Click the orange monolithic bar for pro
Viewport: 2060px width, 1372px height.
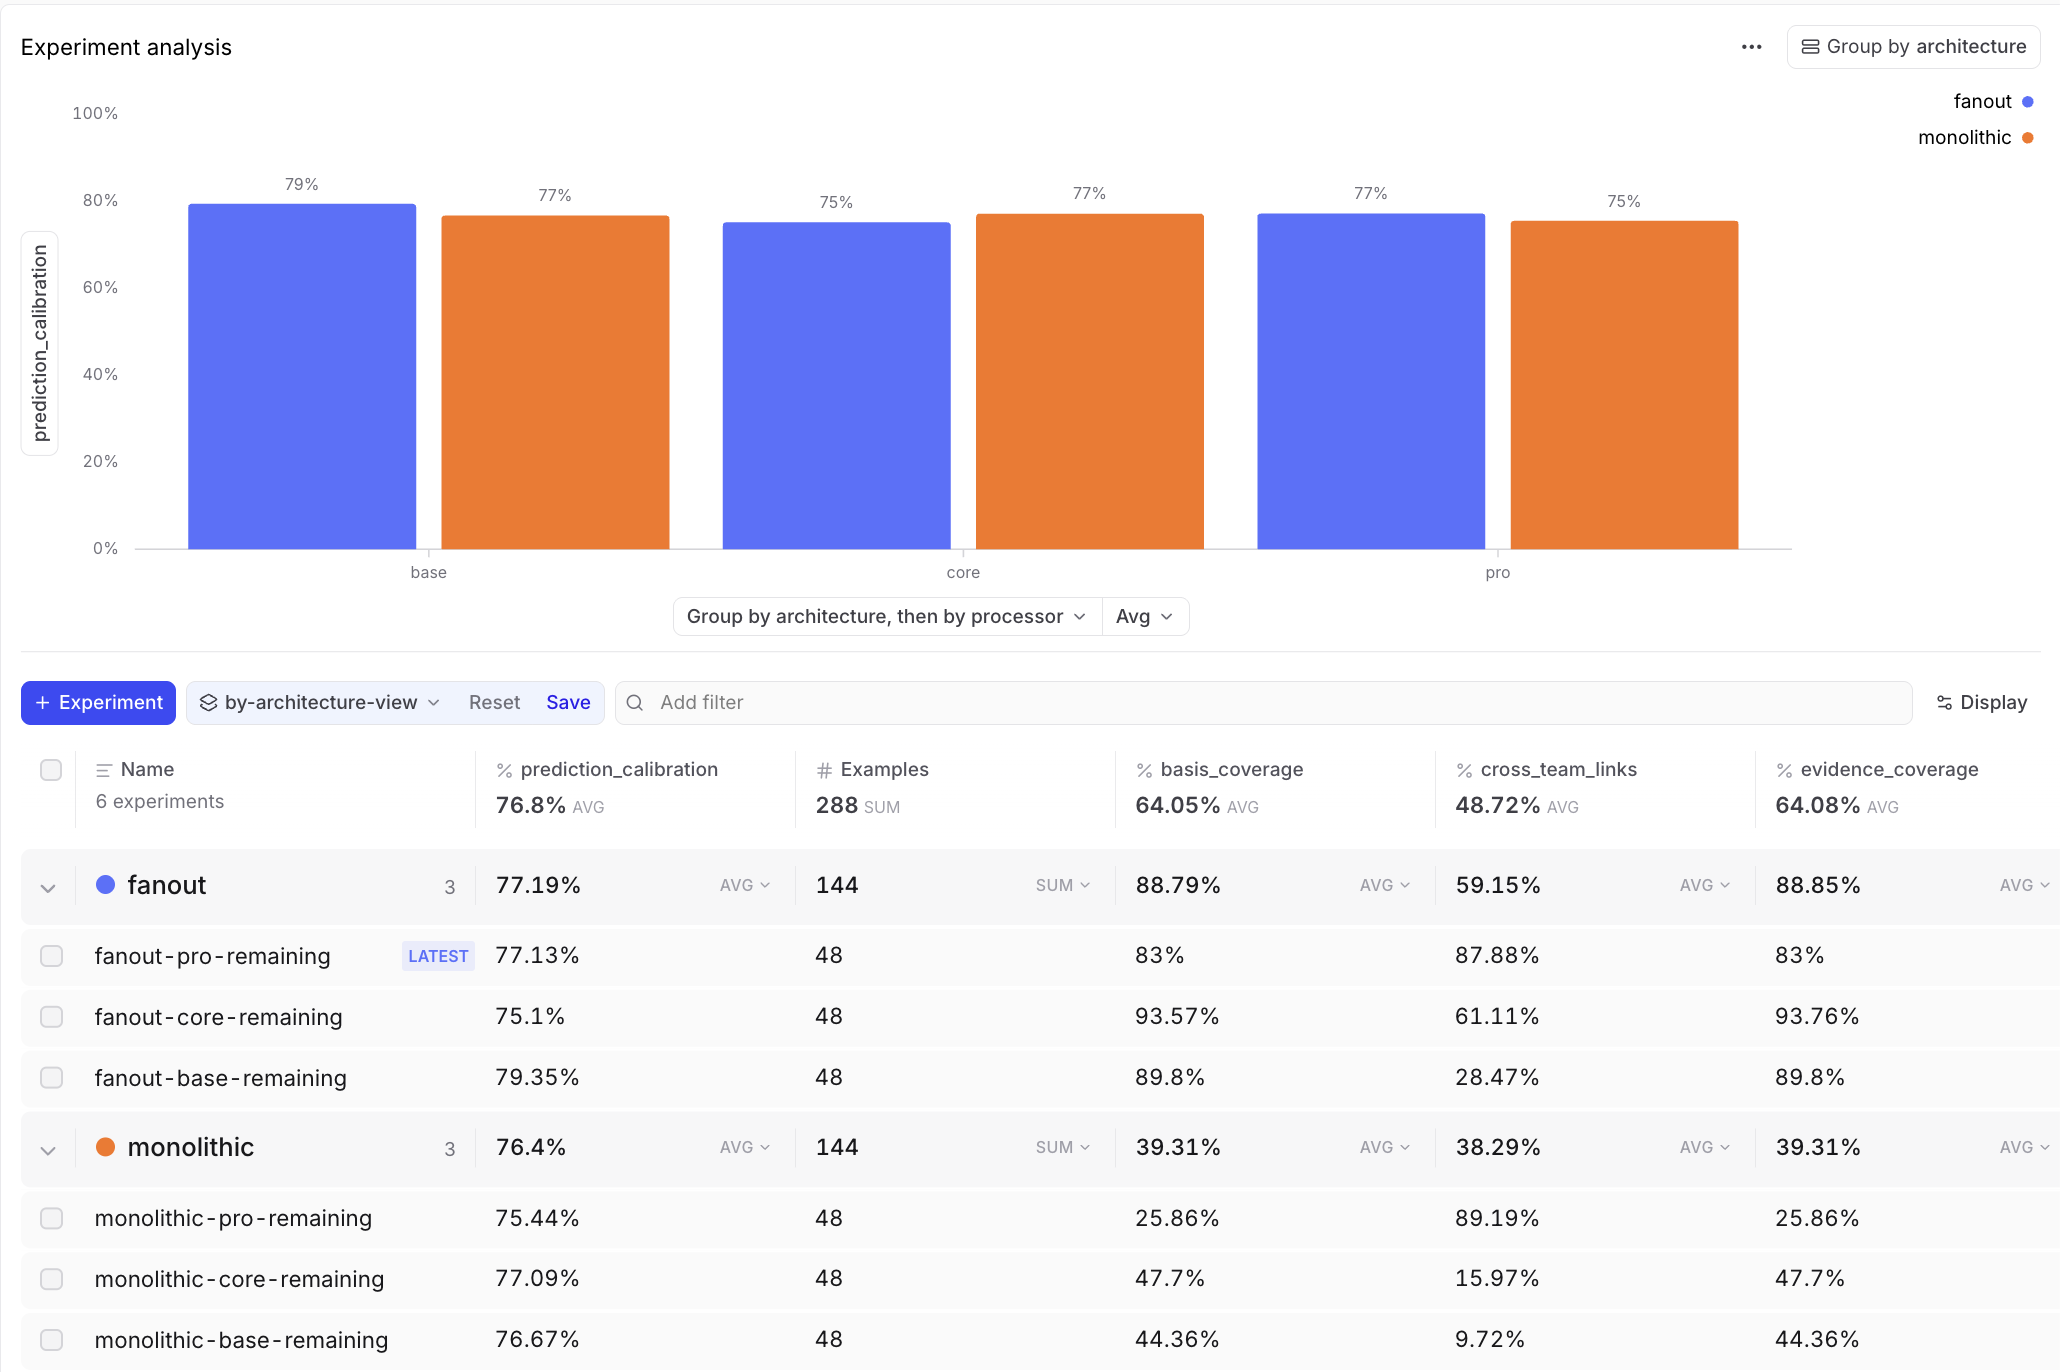[1624, 385]
